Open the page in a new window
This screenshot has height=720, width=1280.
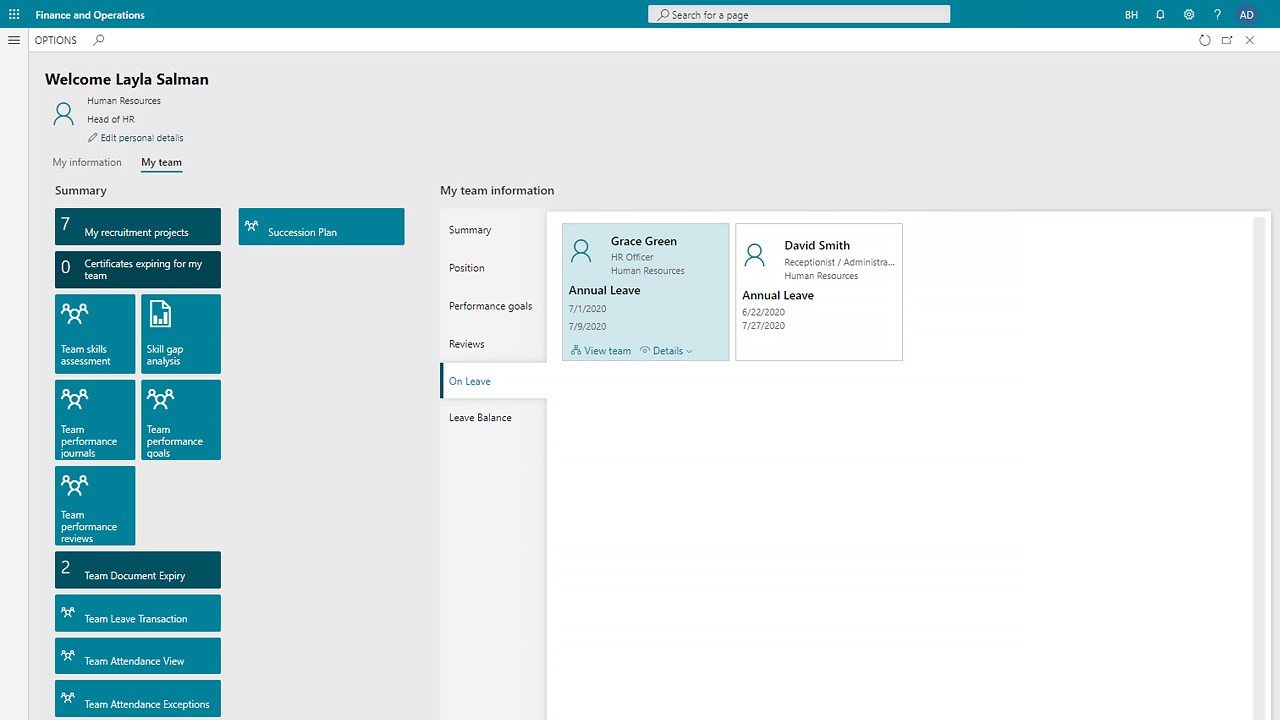[x=1227, y=40]
